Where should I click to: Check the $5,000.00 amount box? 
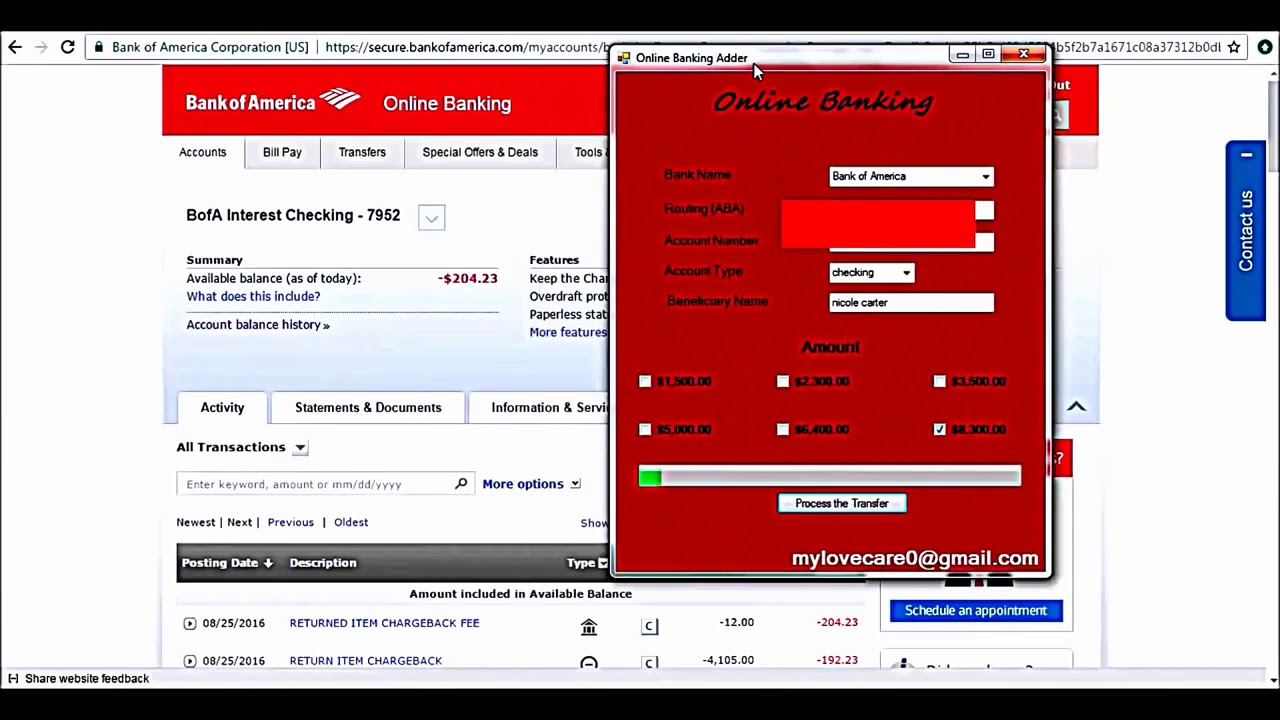click(645, 429)
